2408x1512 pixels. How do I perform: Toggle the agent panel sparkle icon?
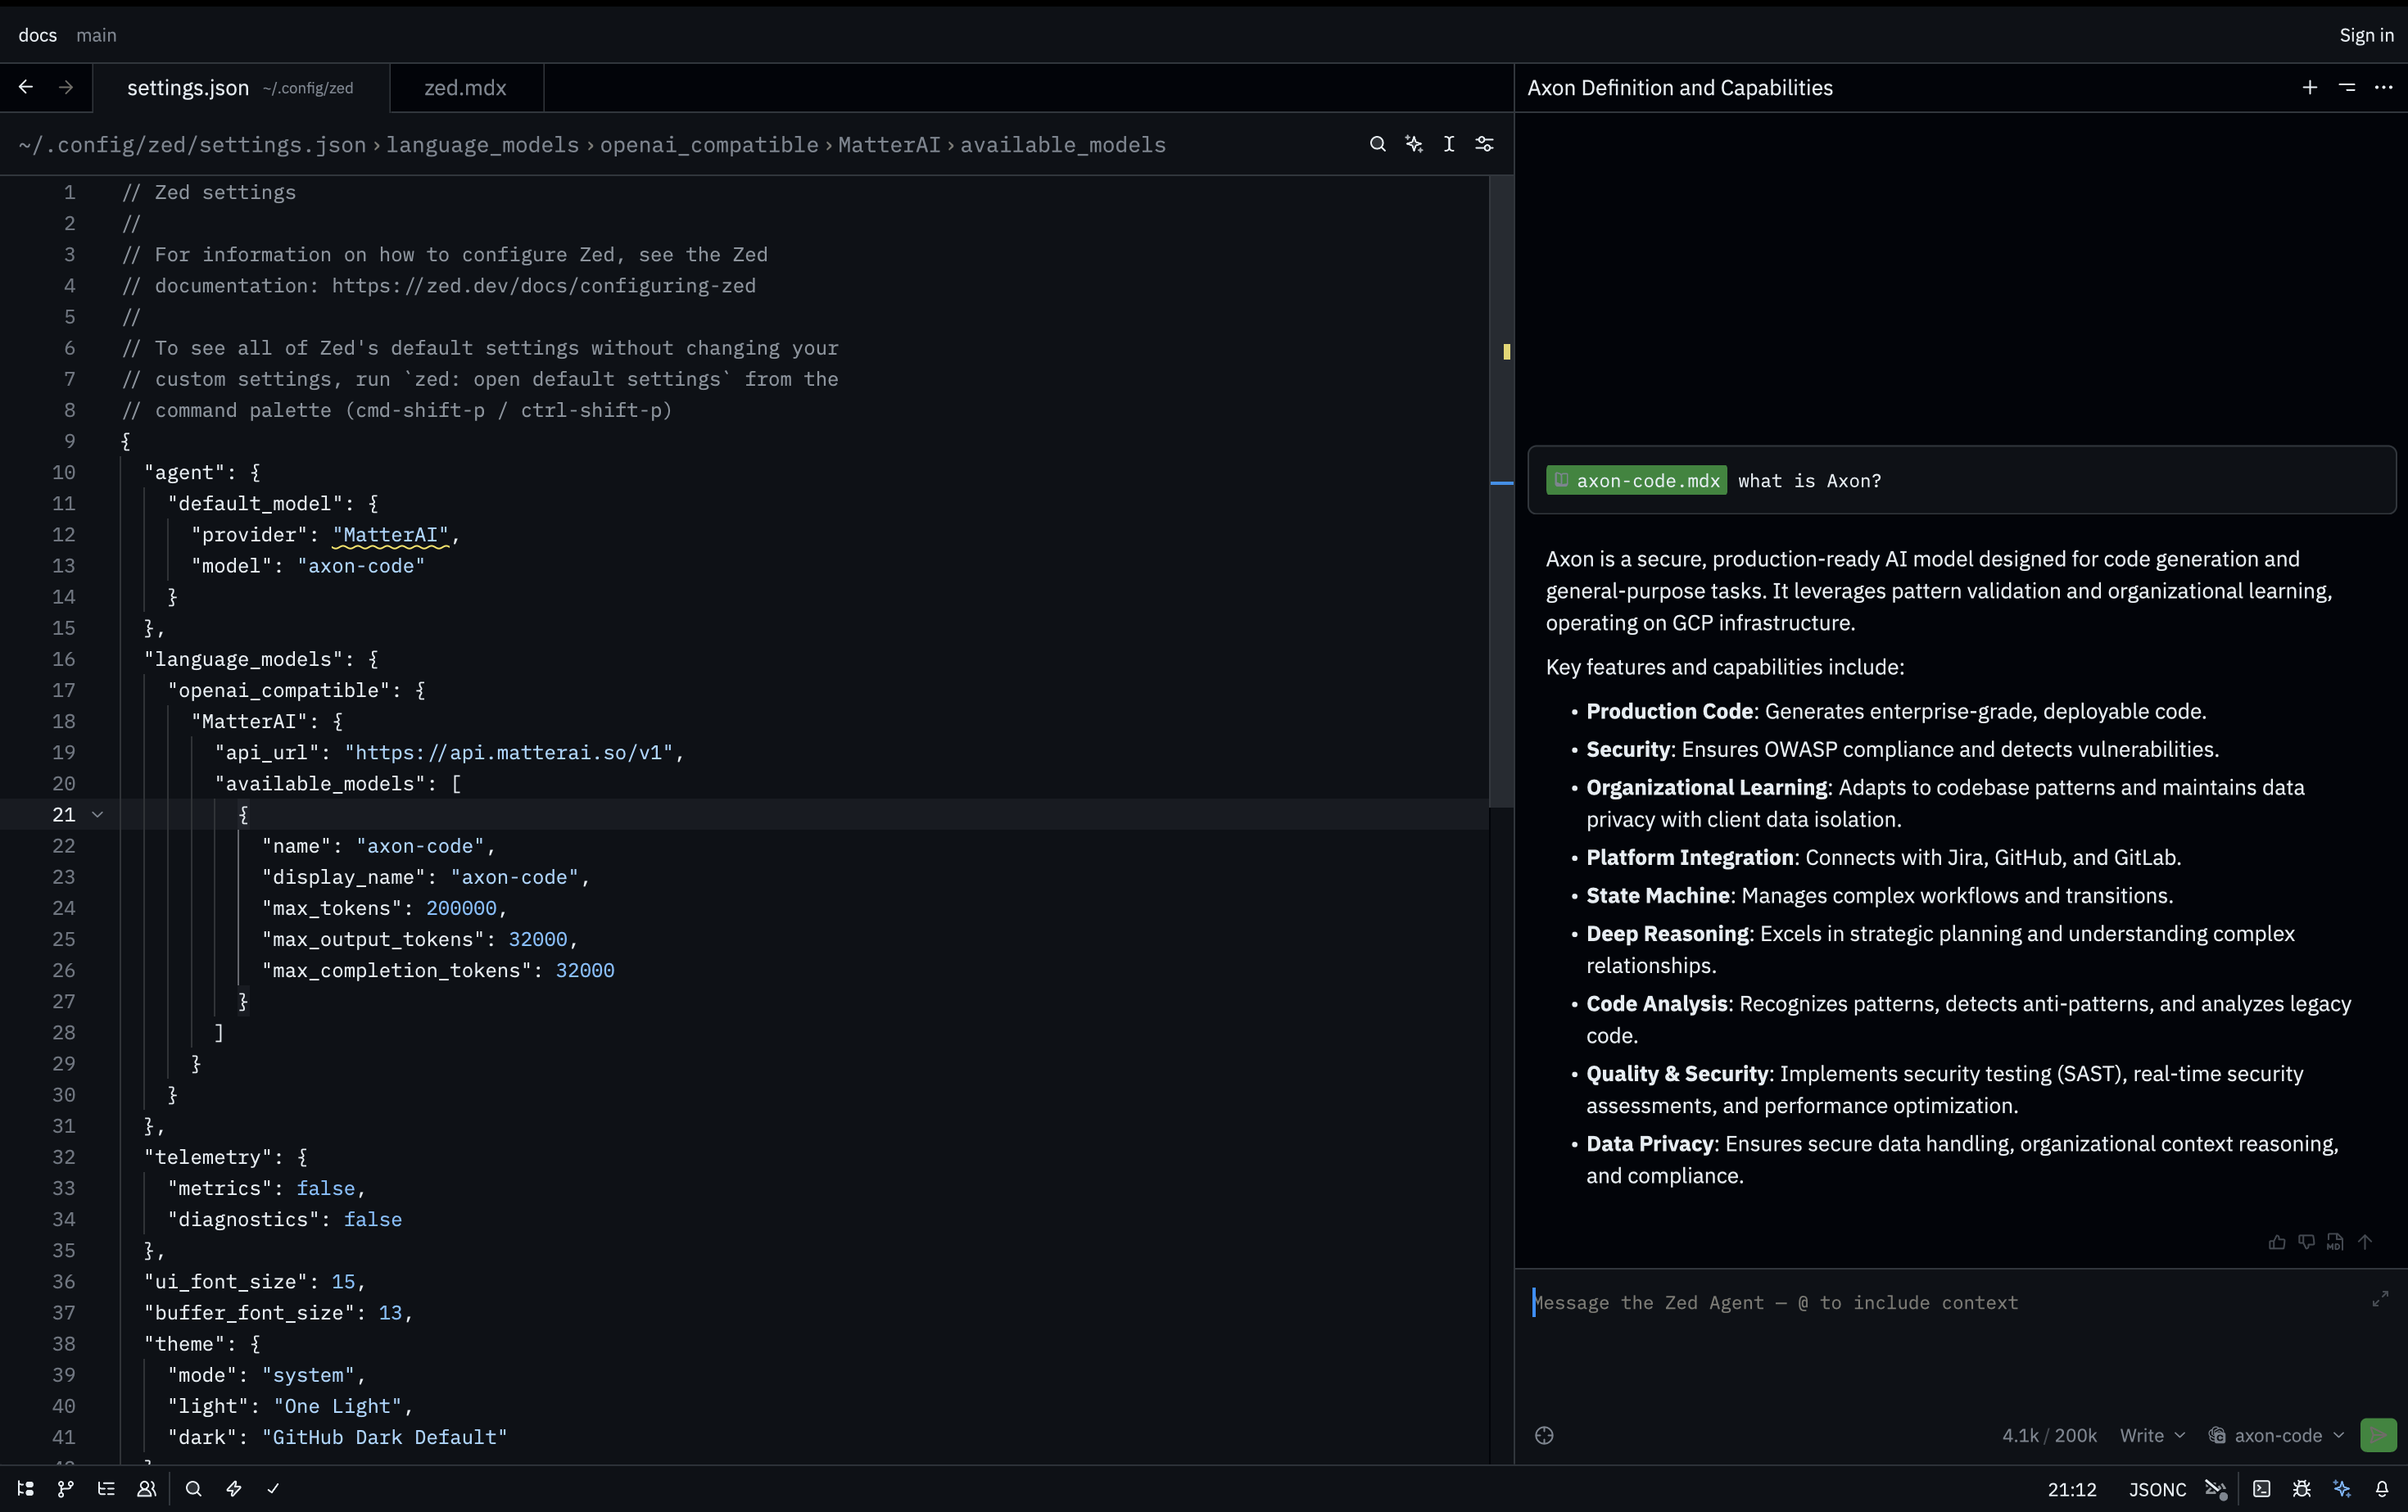(2342, 1489)
